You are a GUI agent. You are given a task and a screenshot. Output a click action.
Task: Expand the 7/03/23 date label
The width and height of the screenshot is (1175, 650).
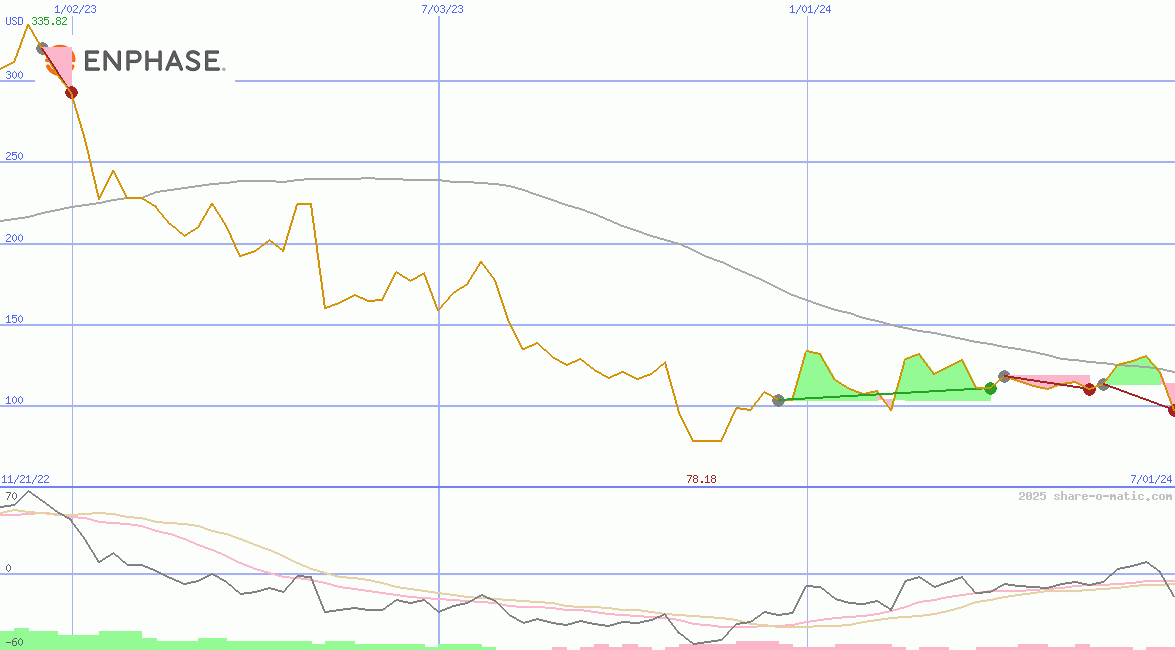tap(441, 10)
